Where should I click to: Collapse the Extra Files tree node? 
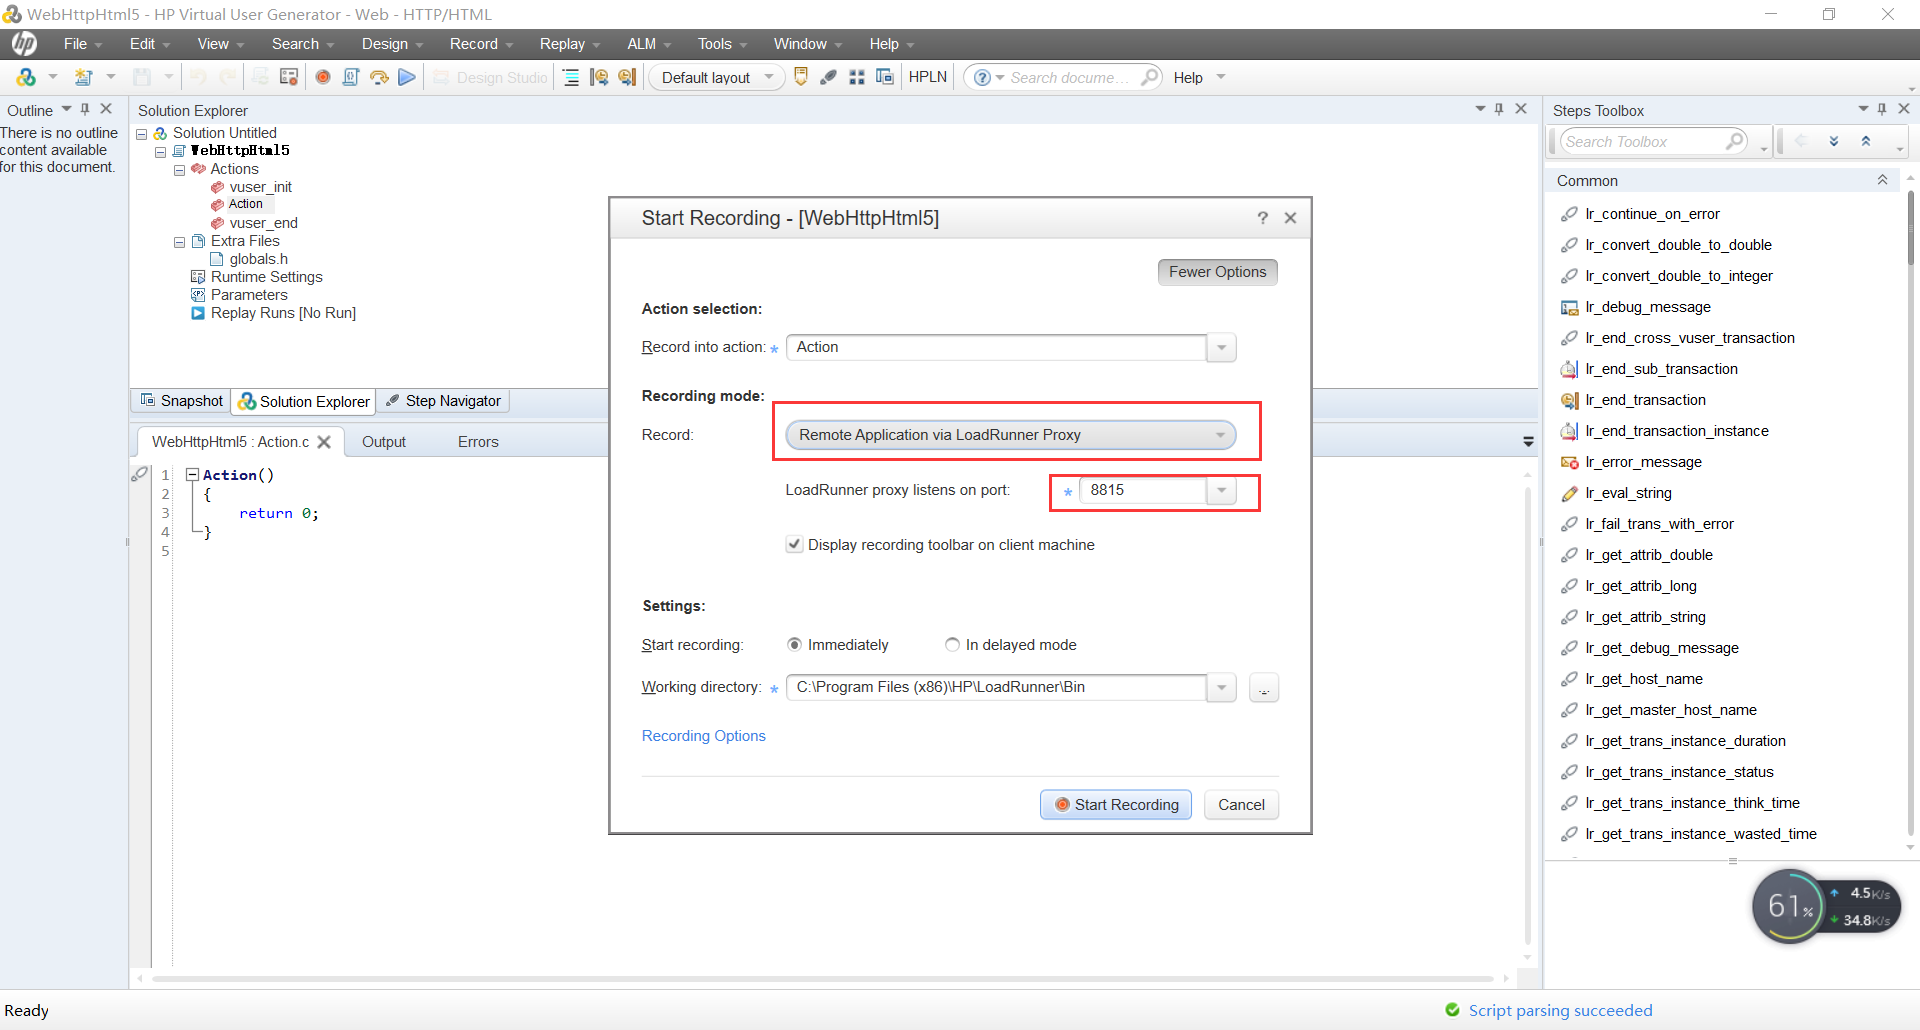click(x=180, y=242)
